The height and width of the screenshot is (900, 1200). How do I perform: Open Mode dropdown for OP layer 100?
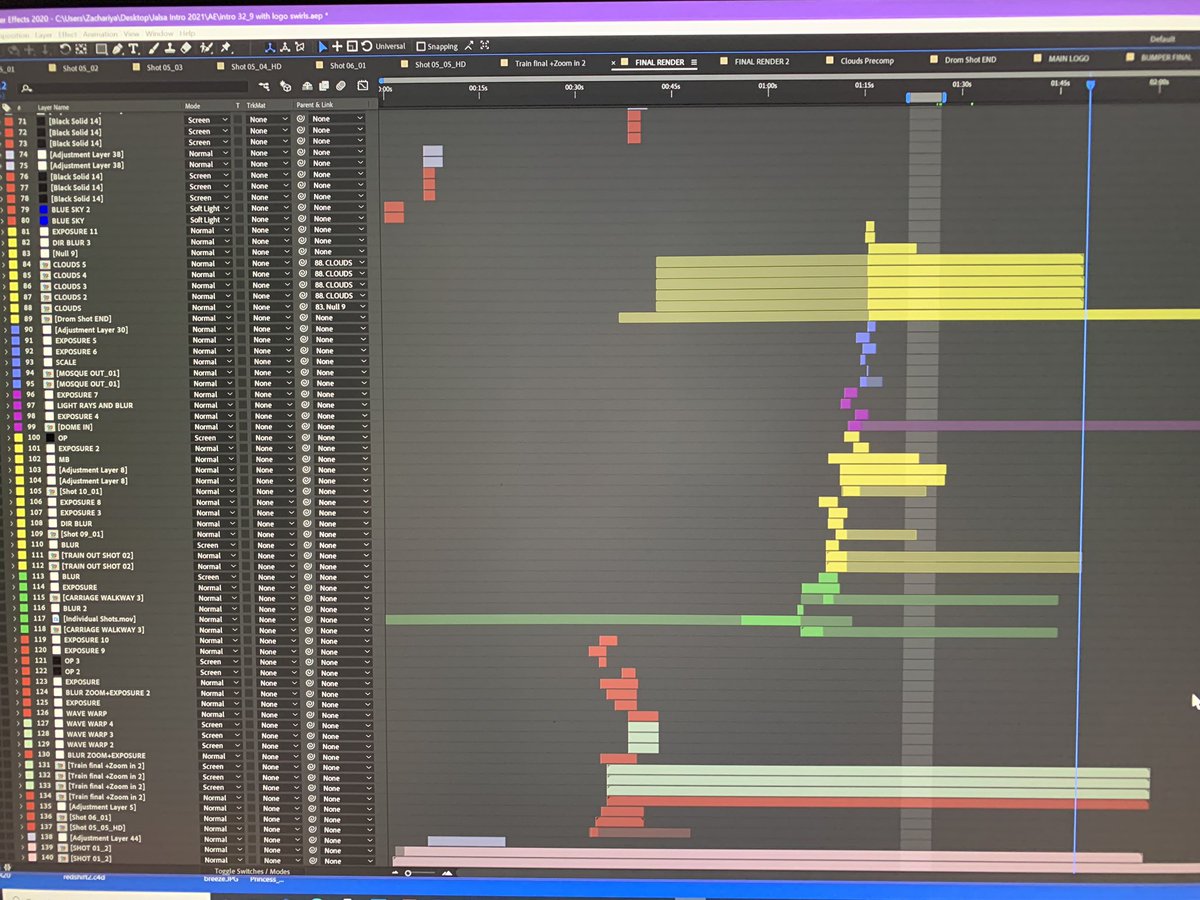pyautogui.click(x=212, y=438)
